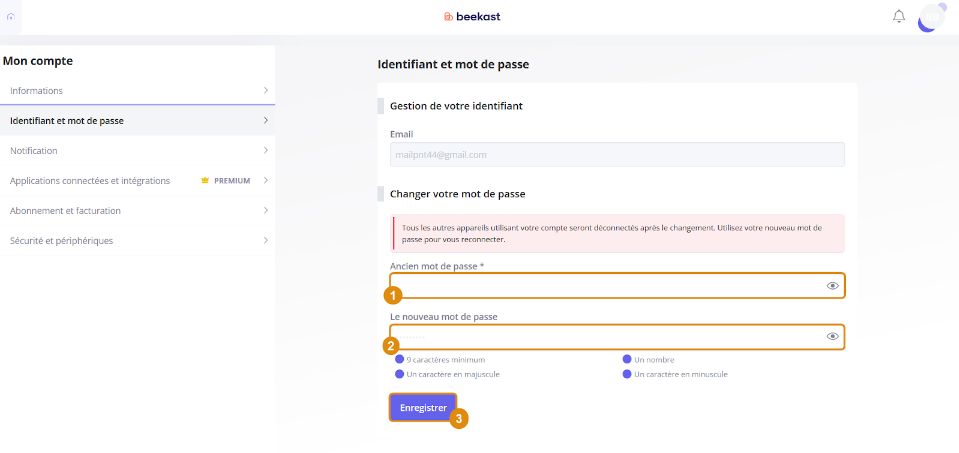Click the Un nombre requirement dot

click(x=627, y=359)
